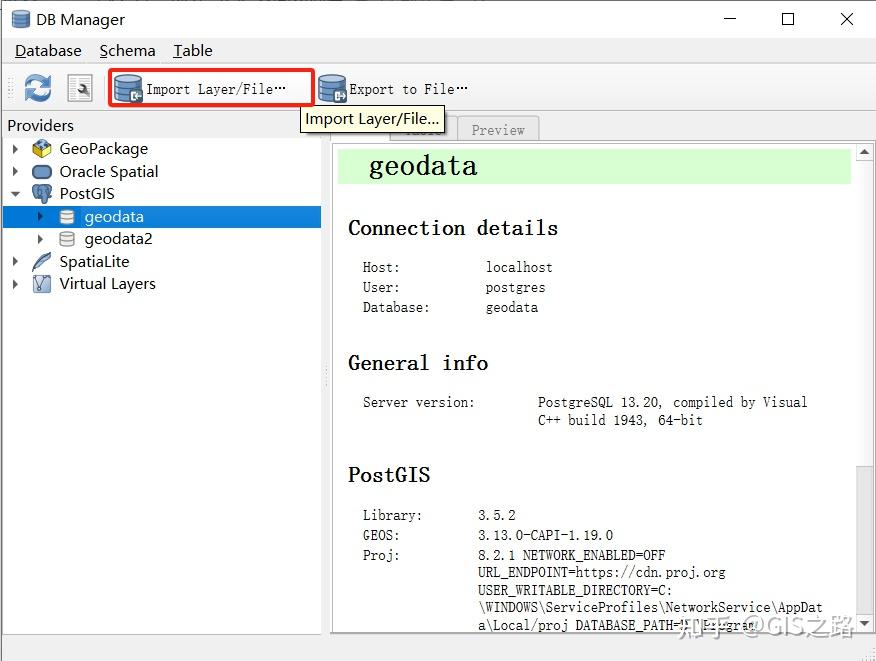Open the Schema menu

point(127,50)
